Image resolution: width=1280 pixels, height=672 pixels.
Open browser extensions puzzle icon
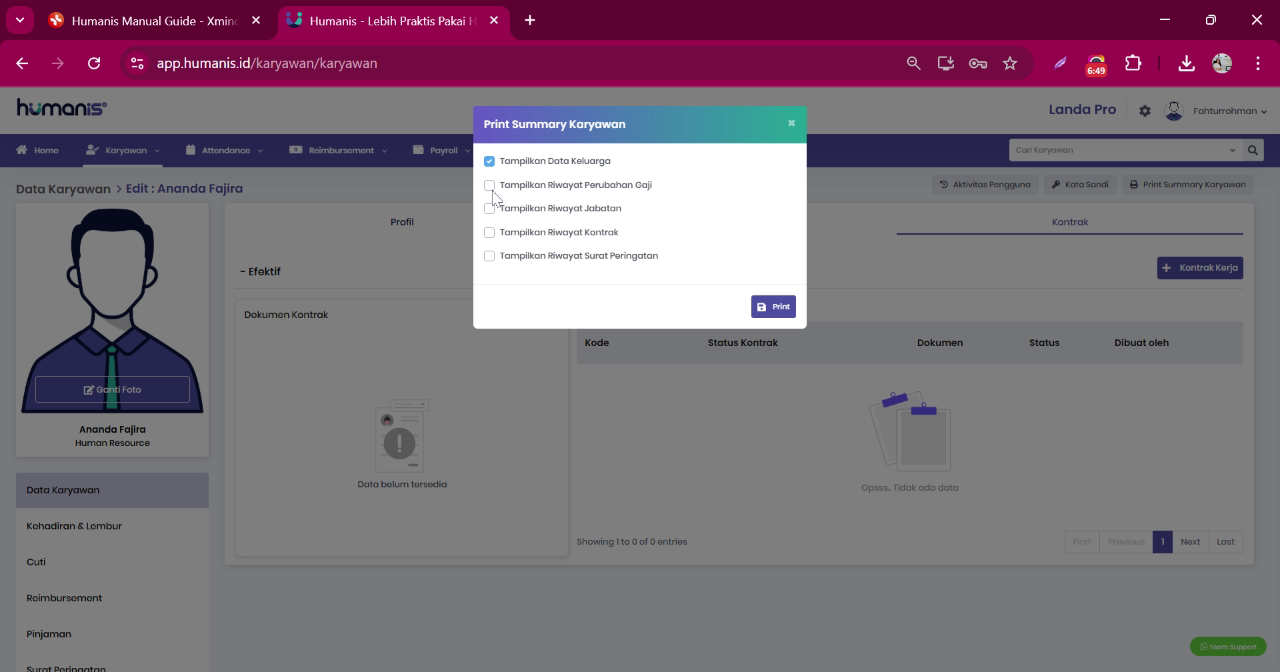pos(1133,63)
